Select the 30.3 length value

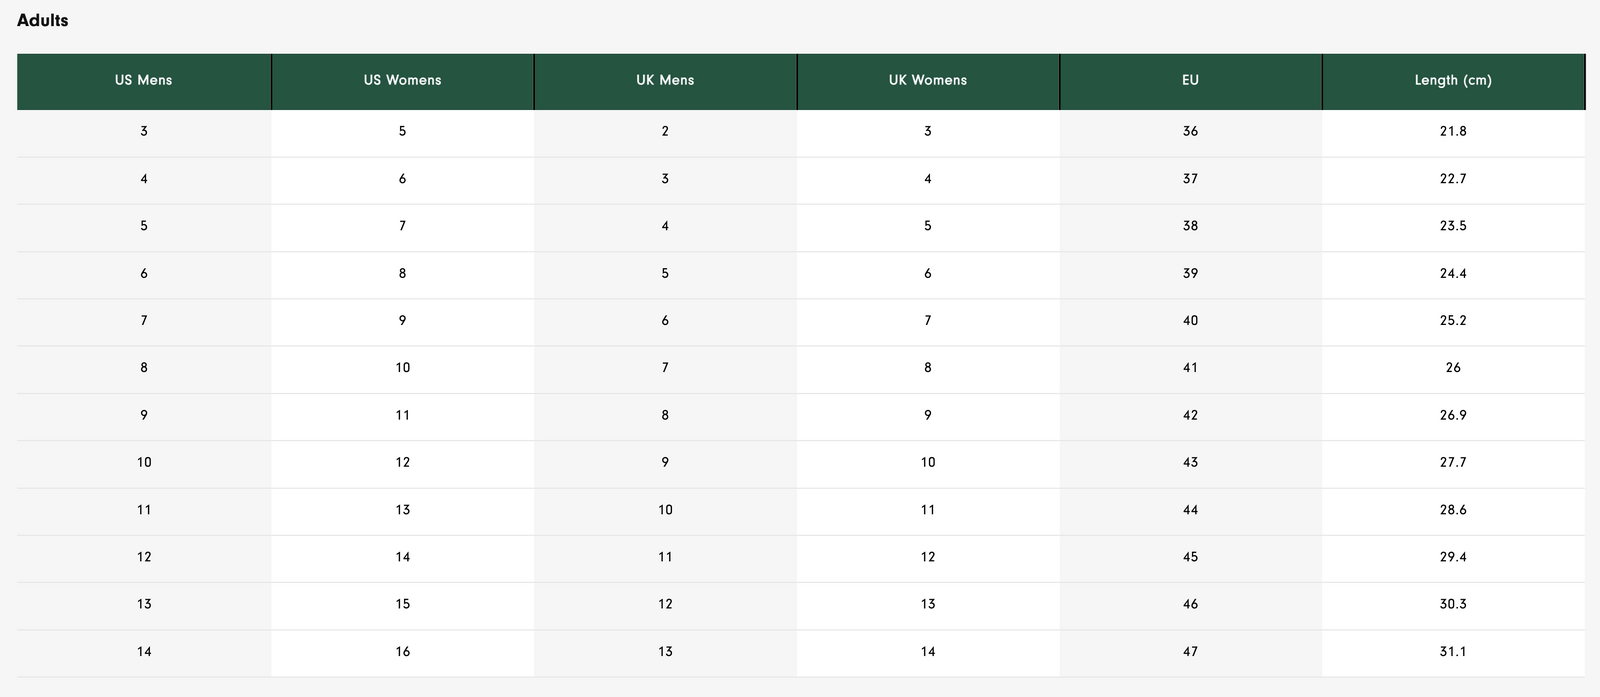[x=1453, y=604]
